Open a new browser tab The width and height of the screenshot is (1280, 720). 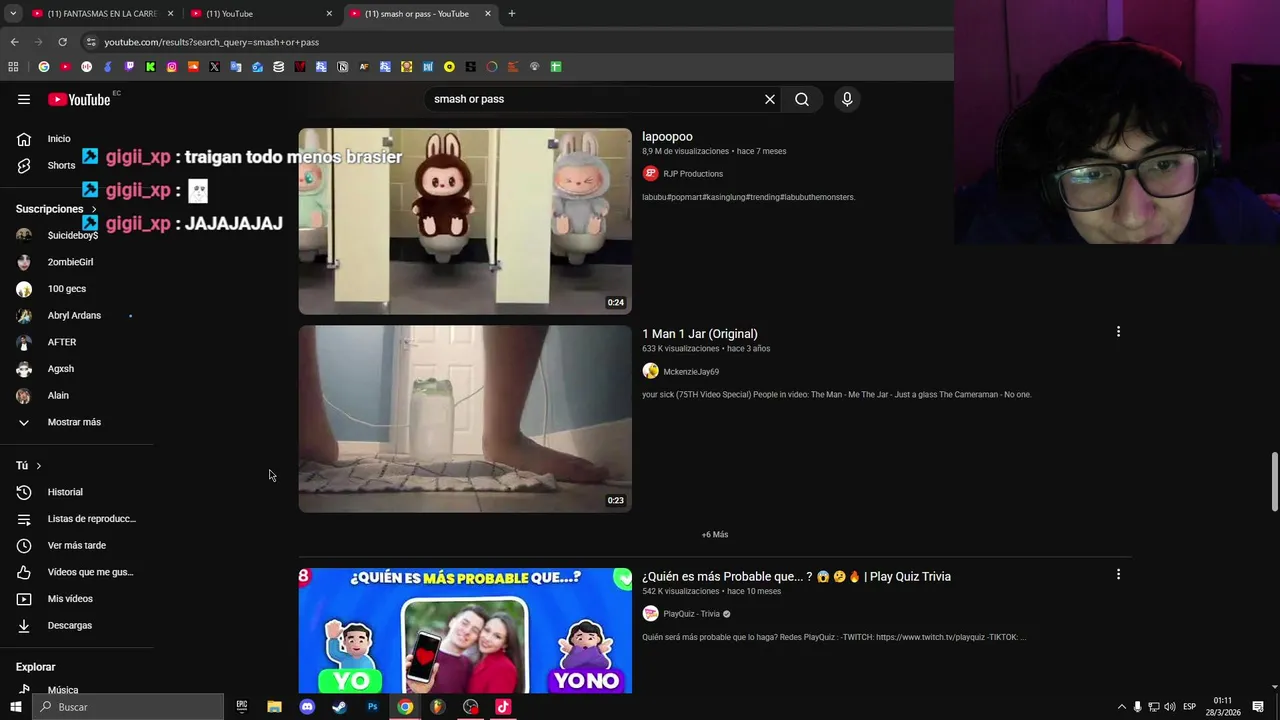[511, 14]
